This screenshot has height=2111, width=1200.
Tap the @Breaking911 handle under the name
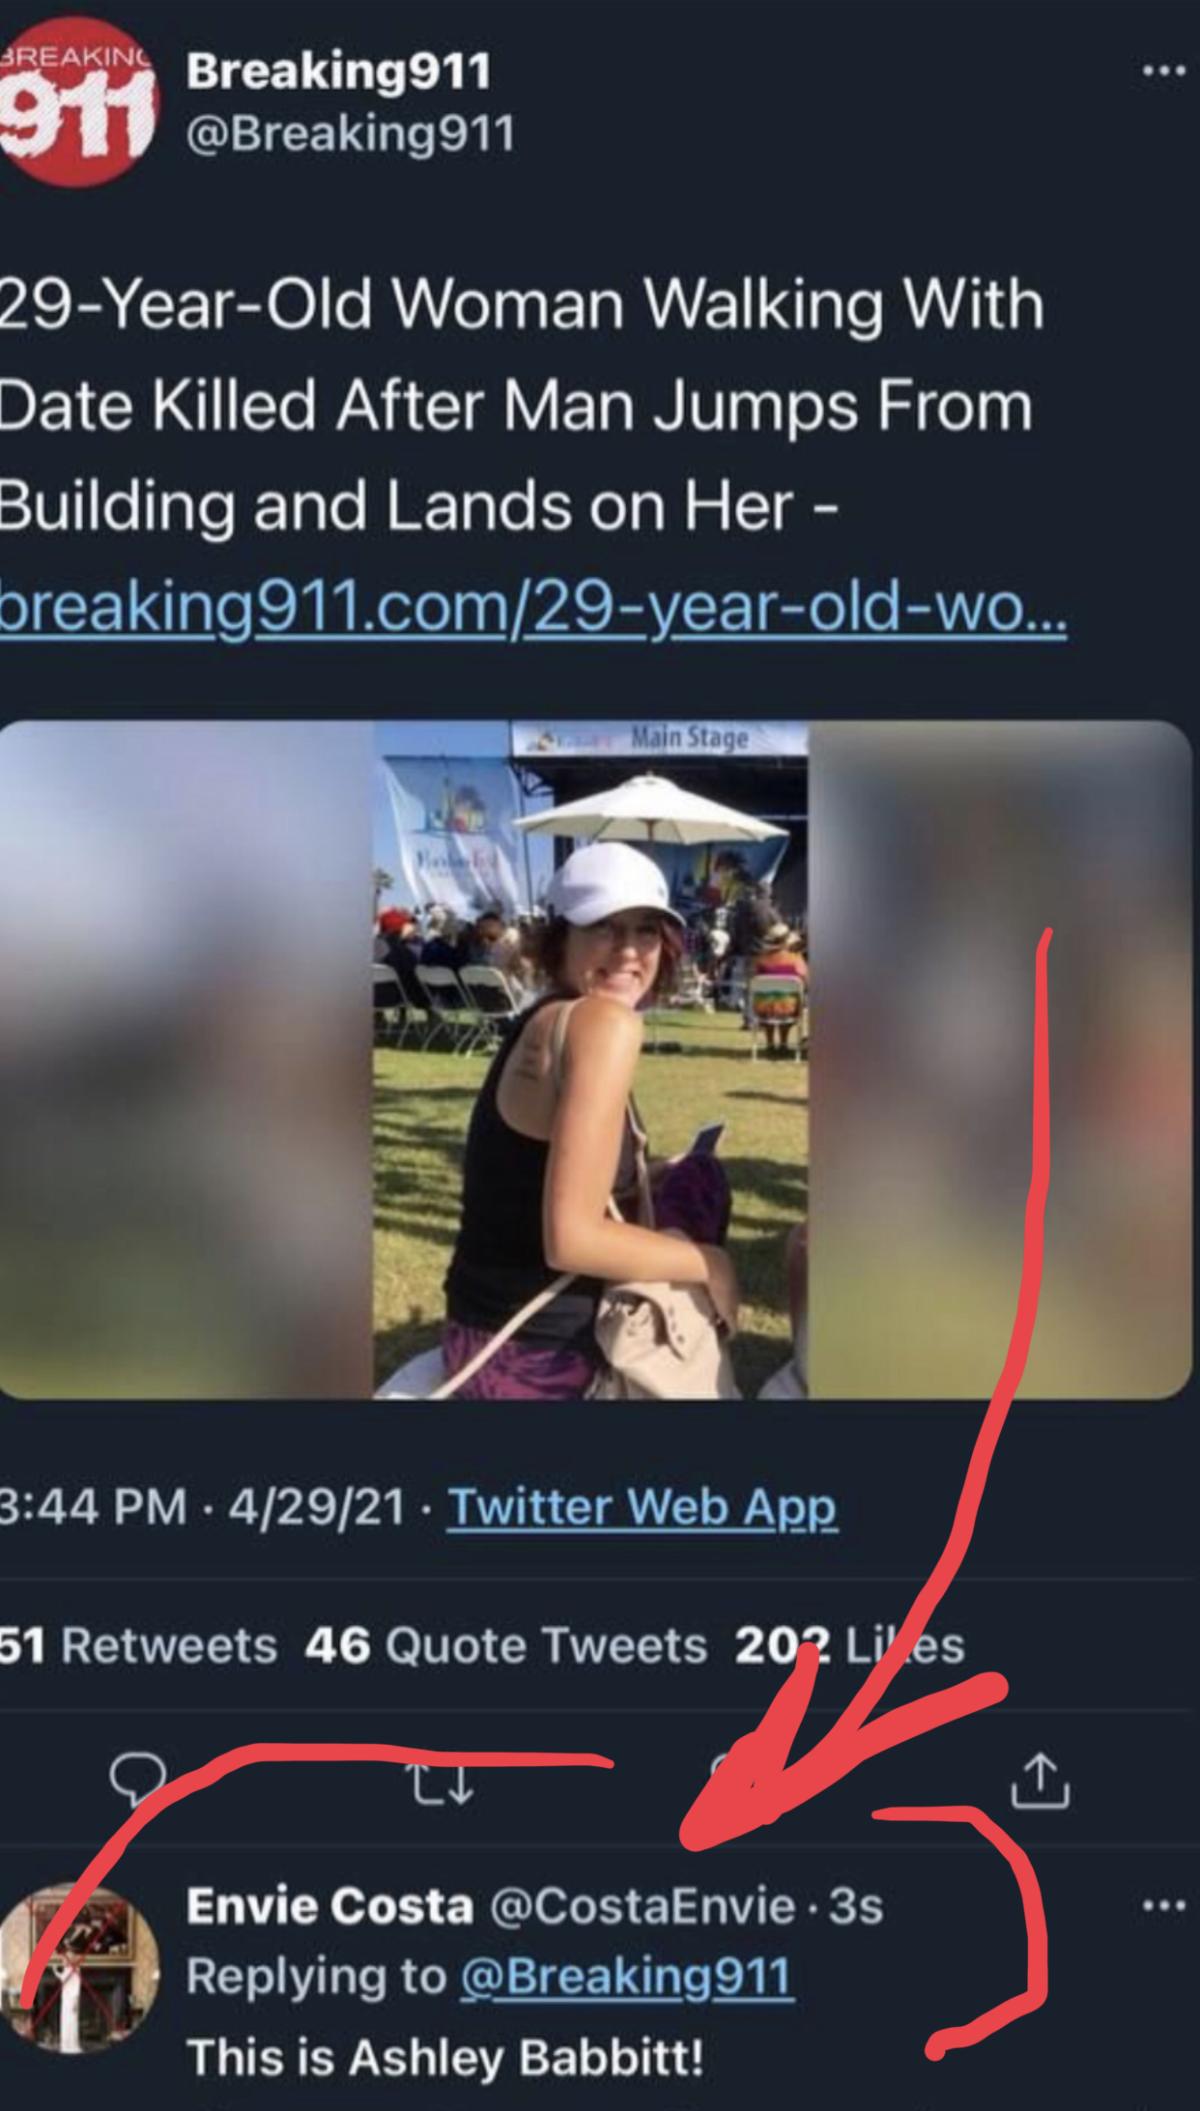[349, 133]
